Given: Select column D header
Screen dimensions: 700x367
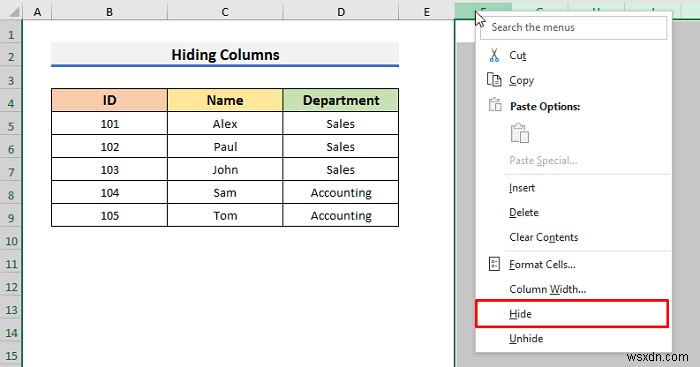Looking at the screenshot, I should coord(341,12).
